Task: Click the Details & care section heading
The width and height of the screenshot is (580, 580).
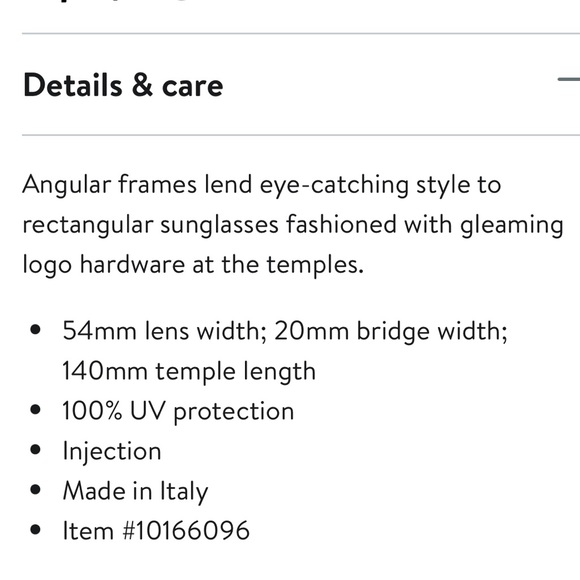Action: pos(123,85)
